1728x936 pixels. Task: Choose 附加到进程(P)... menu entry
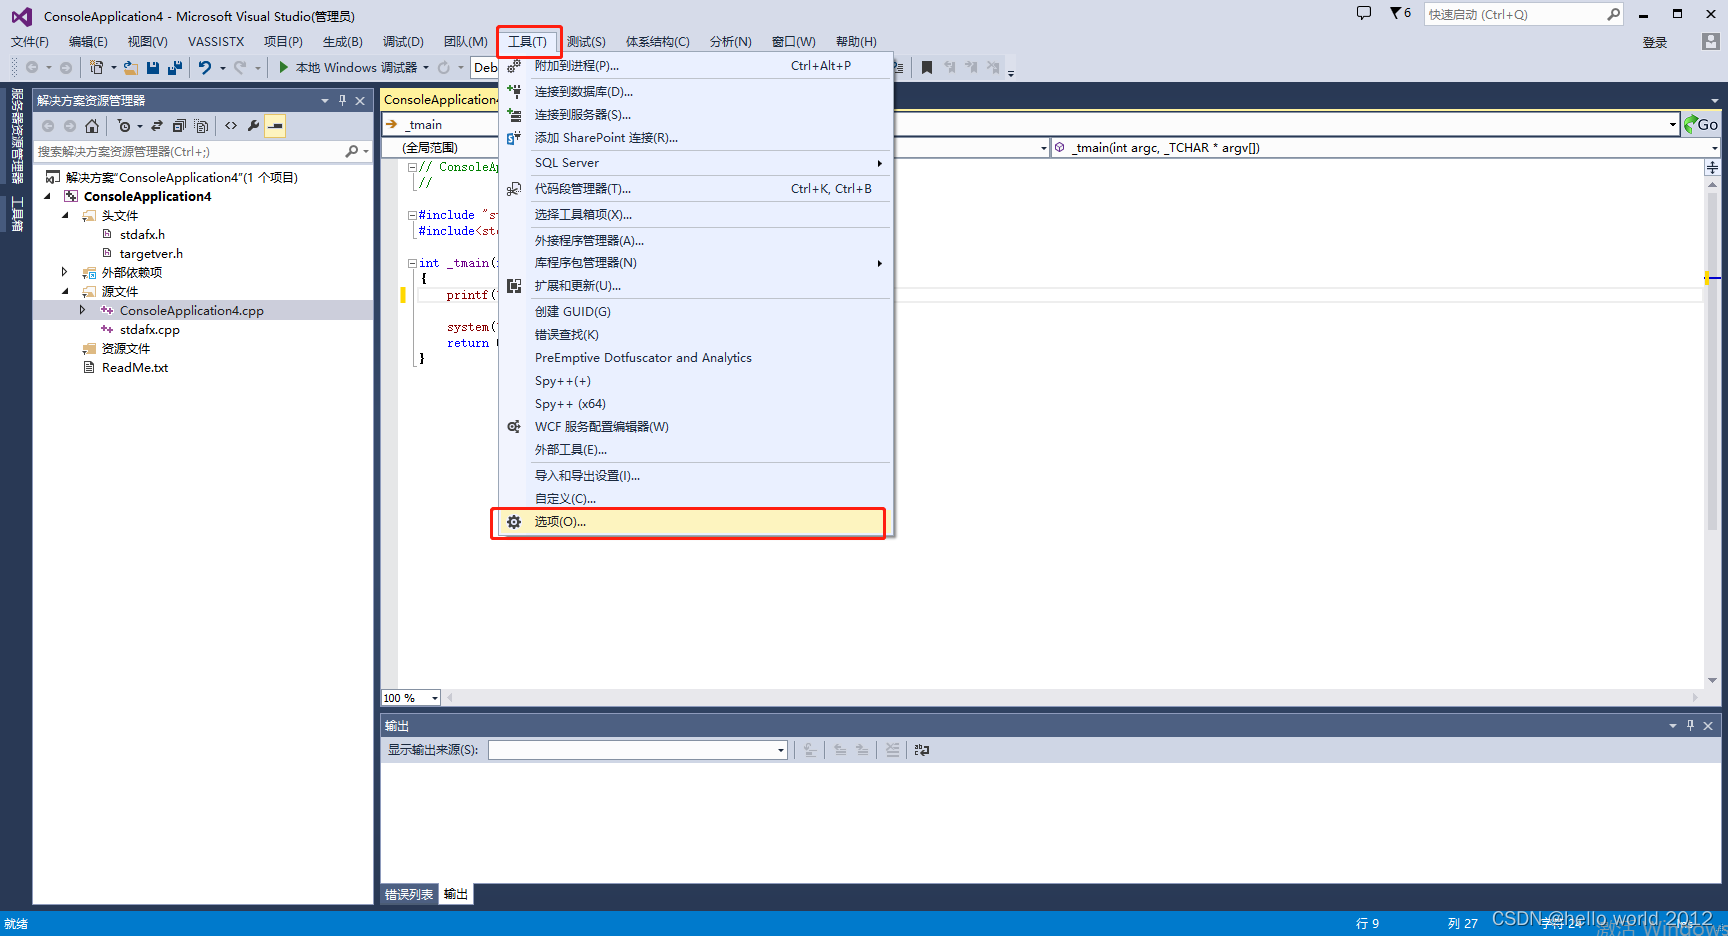(x=695, y=66)
